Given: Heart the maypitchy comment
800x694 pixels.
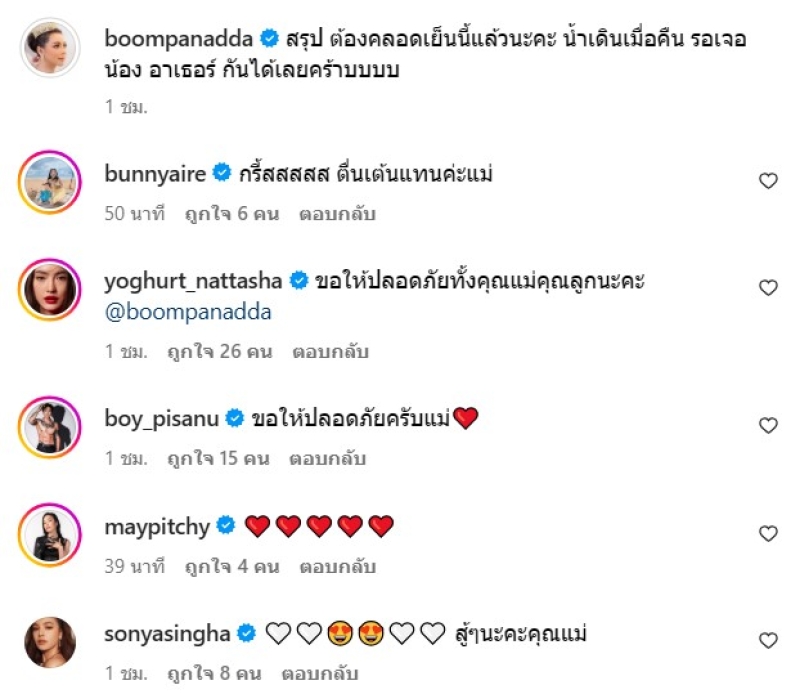Looking at the screenshot, I should 768,534.
